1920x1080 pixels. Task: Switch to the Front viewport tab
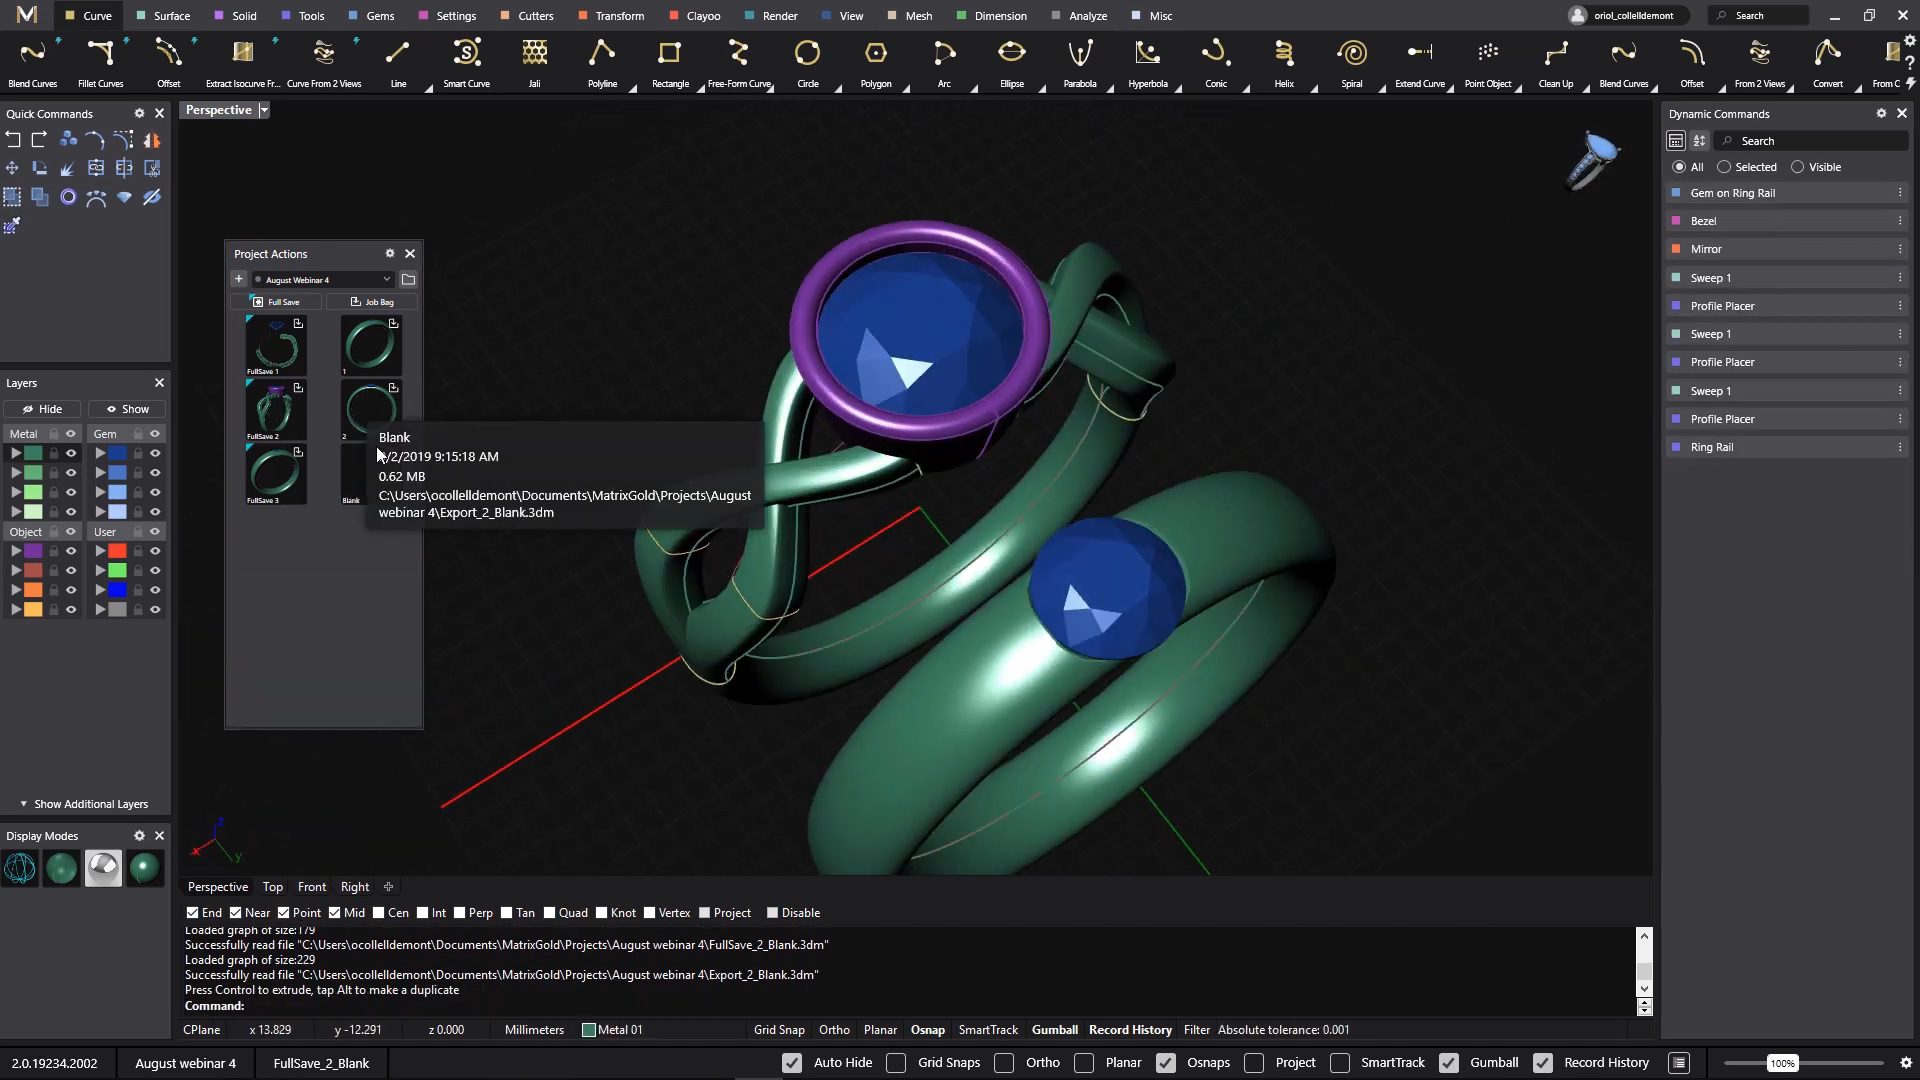click(311, 887)
